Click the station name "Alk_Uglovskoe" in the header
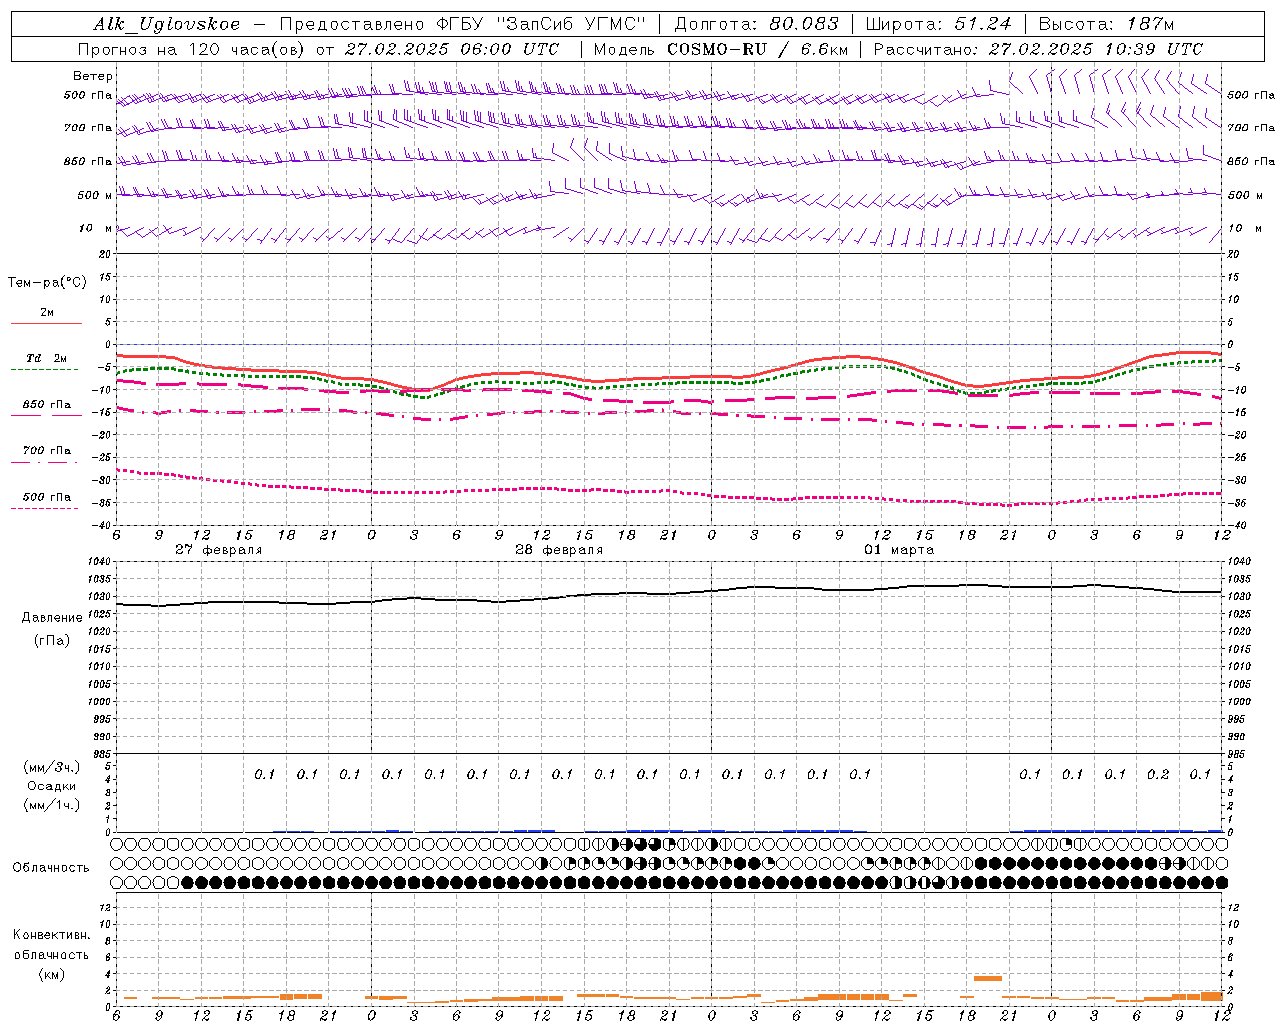Screen dimensions: 1280x1024 [x=167, y=24]
